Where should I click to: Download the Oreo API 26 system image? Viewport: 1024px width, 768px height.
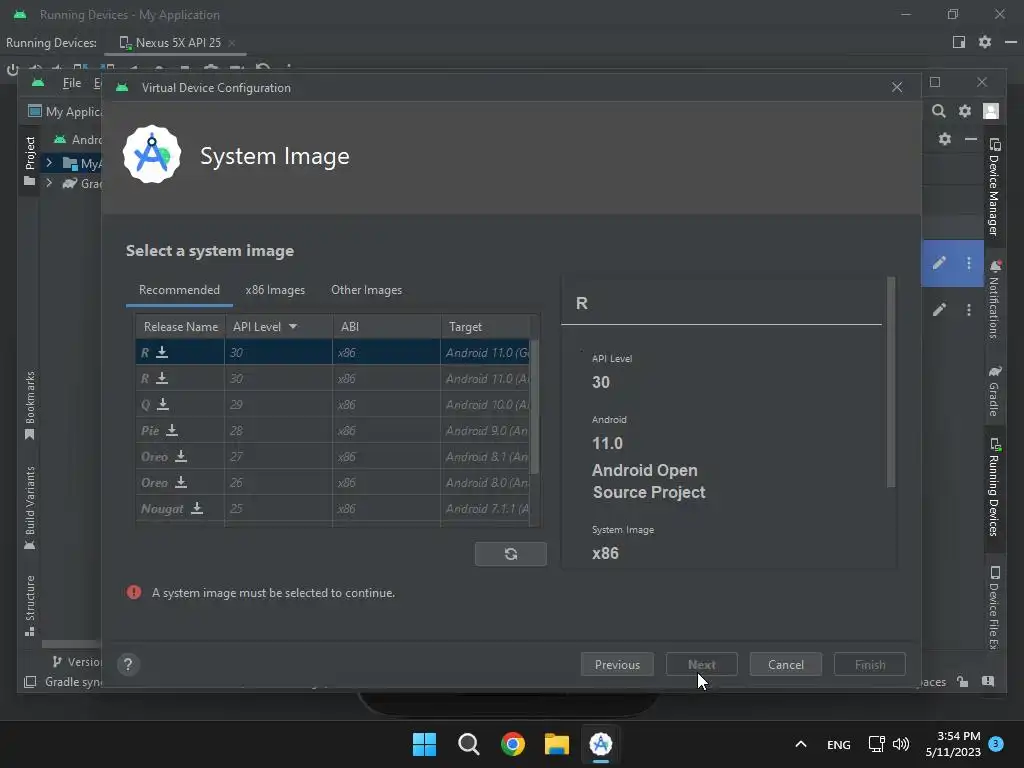click(181, 483)
